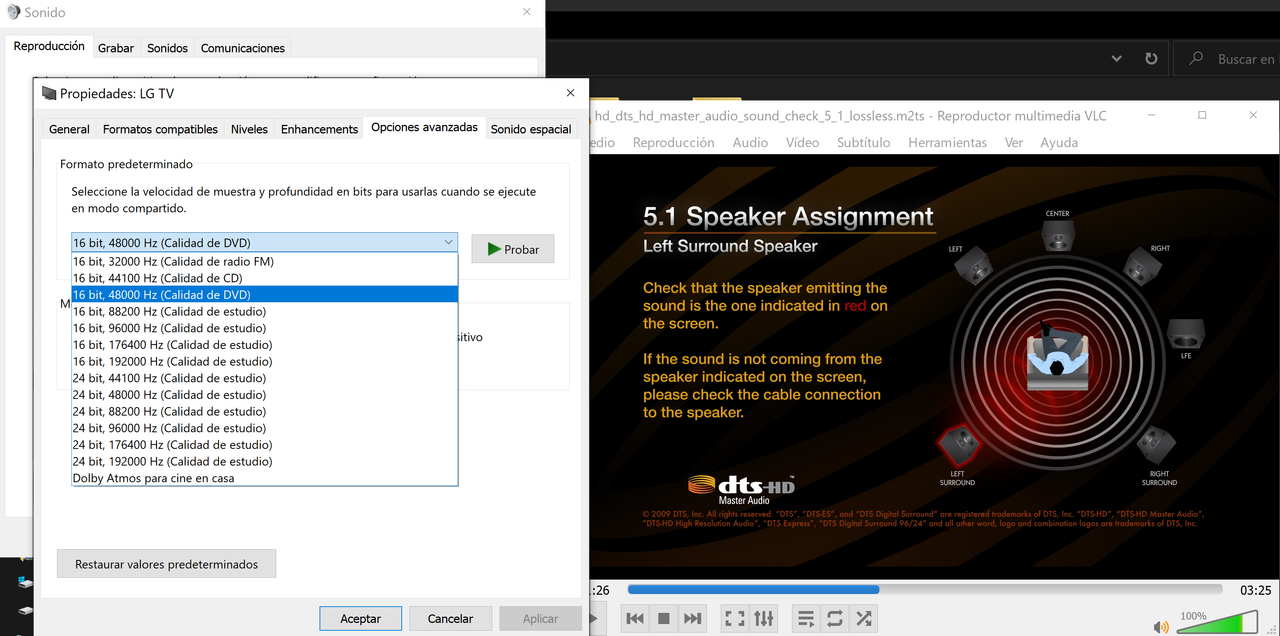The image size is (1280, 636).
Task: Click green play icon on Probar button
Action: [494, 249]
